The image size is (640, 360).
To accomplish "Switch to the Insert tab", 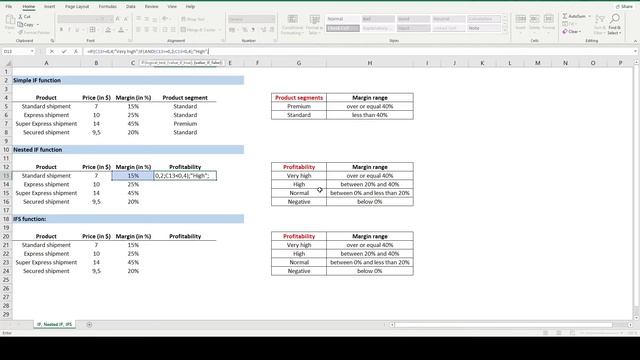I will point(49,7).
